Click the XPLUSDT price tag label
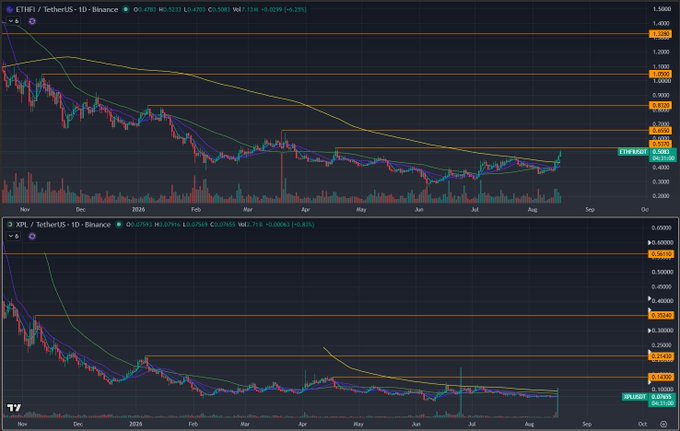The width and height of the screenshot is (680, 431). (x=635, y=397)
